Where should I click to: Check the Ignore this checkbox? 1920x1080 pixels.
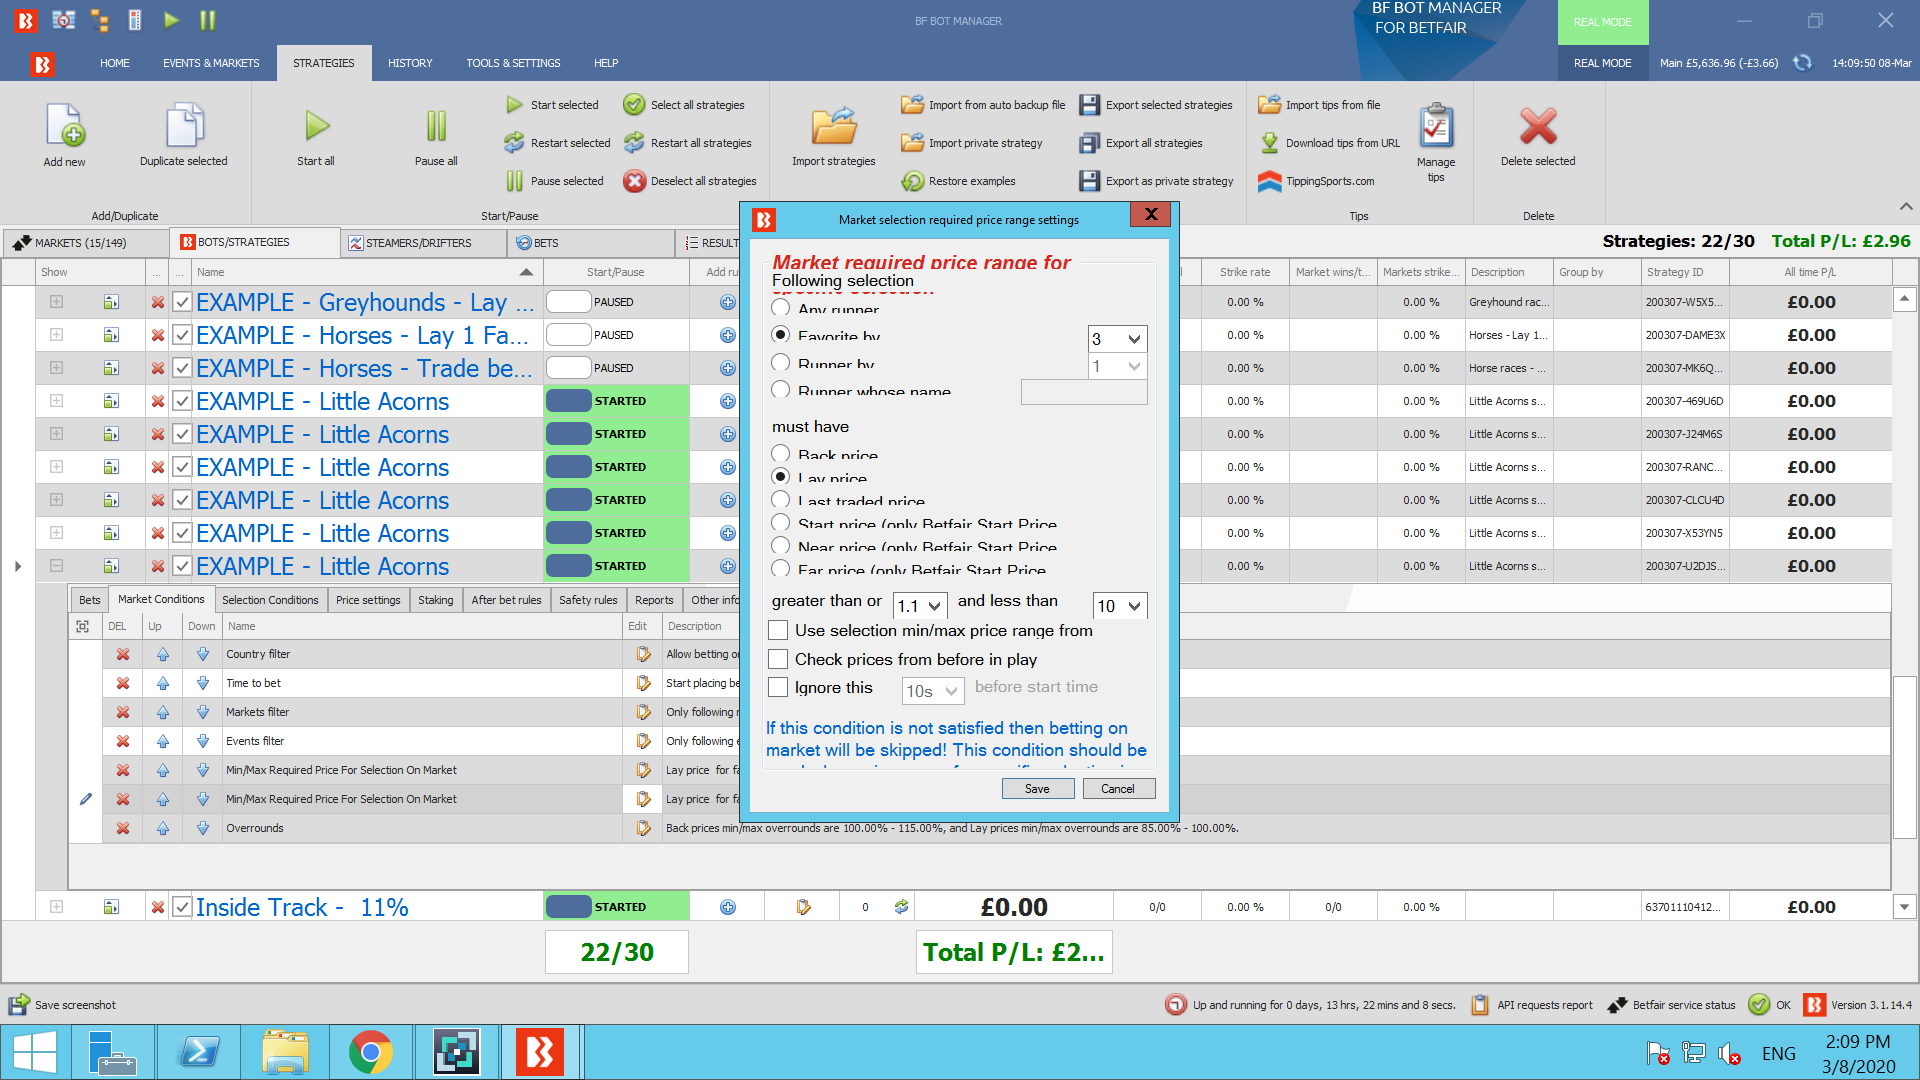(778, 688)
